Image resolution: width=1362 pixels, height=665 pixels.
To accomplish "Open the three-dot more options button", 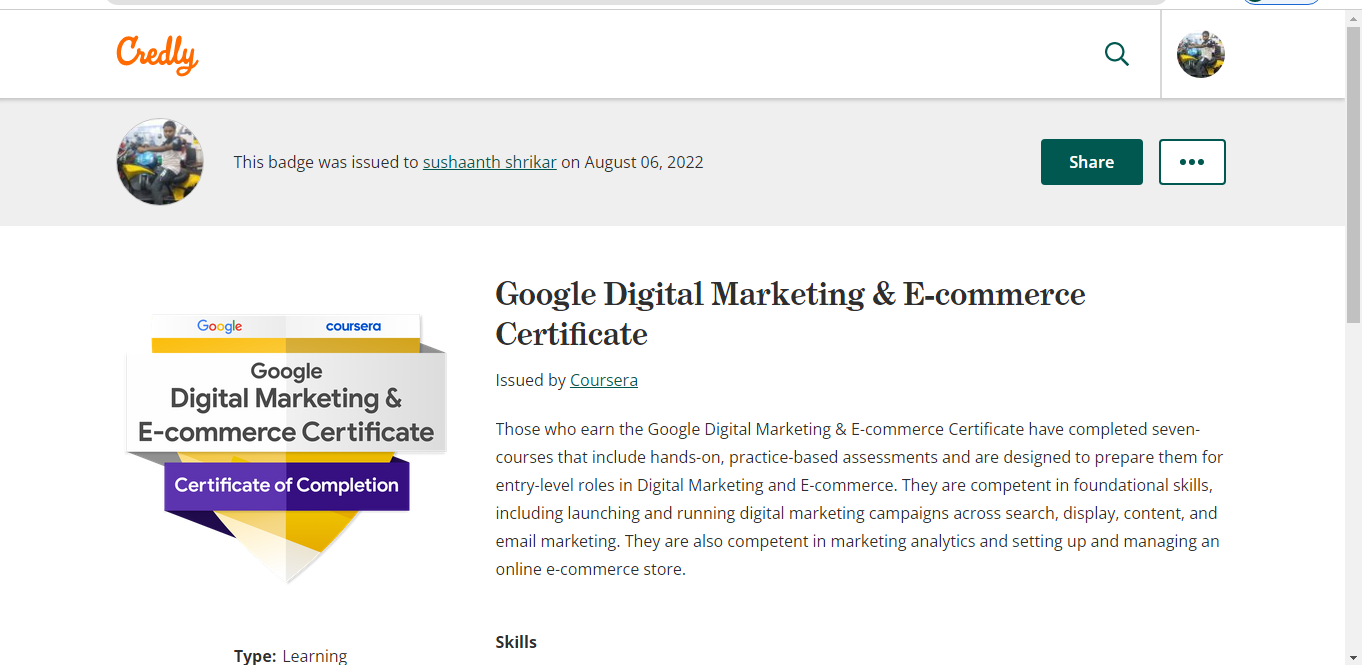I will 1191,162.
